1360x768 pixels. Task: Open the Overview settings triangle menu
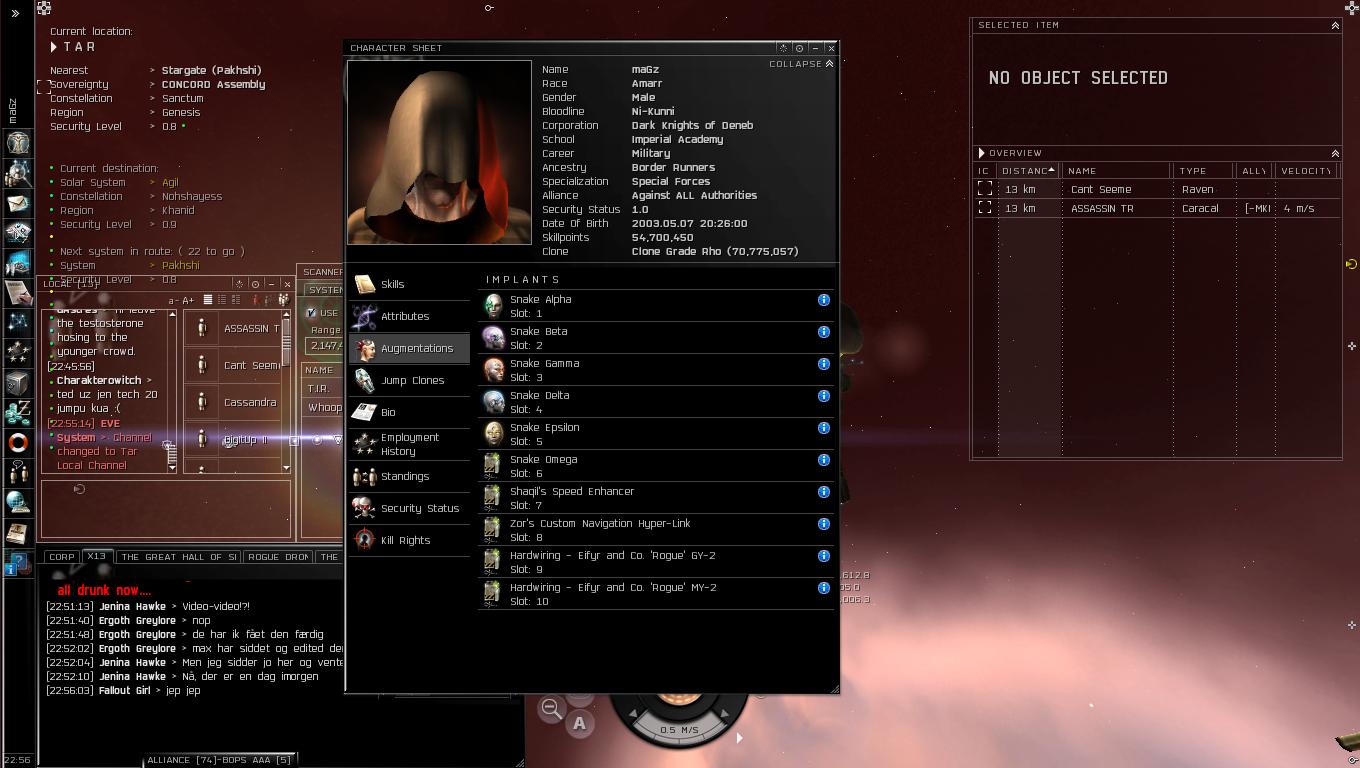982,153
